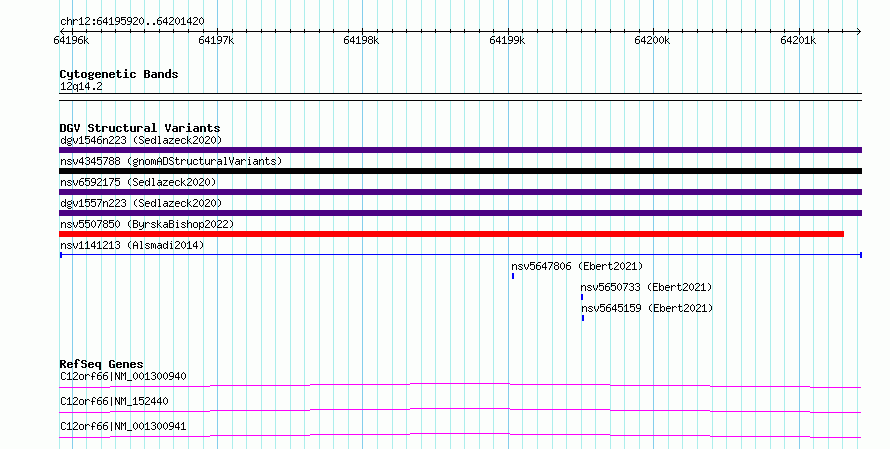Open variant nsv4345788 gnomAD label
Viewport: 890px width, 449px height.
[x=171, y=161]
